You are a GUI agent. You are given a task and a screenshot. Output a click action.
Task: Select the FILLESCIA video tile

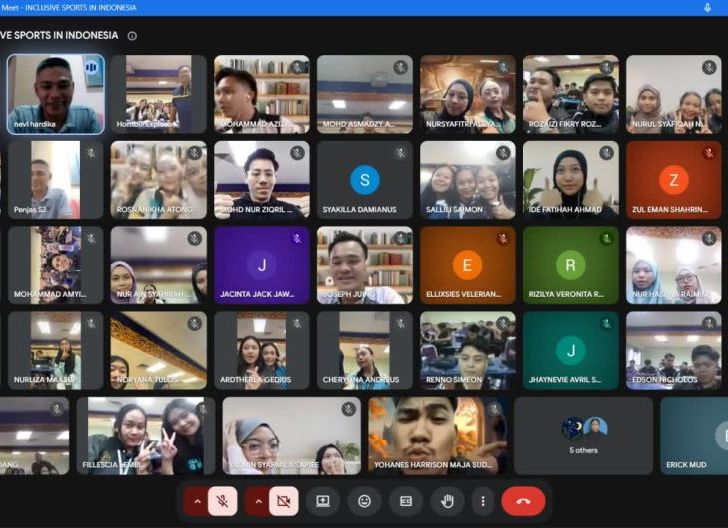[x=146, y=436]
